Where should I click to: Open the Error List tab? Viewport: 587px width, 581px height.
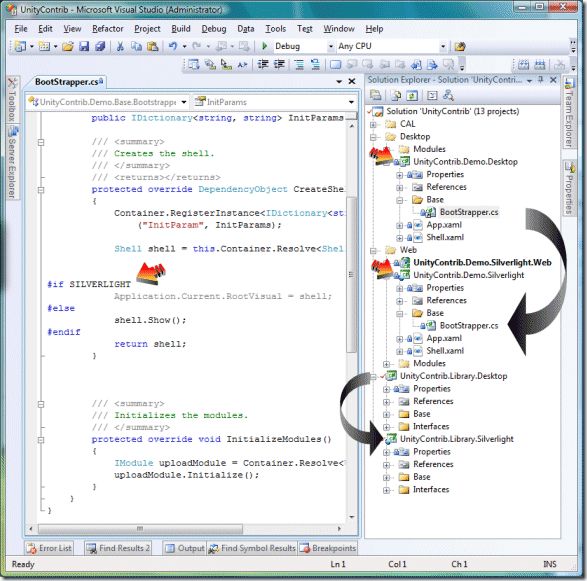[49, 548]
